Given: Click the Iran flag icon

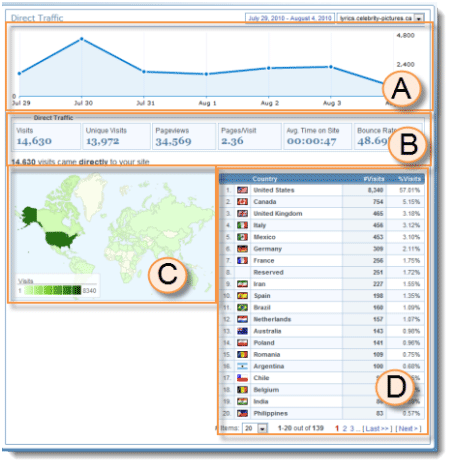Looking at the screenshot, I should click(x=242, y=284).
